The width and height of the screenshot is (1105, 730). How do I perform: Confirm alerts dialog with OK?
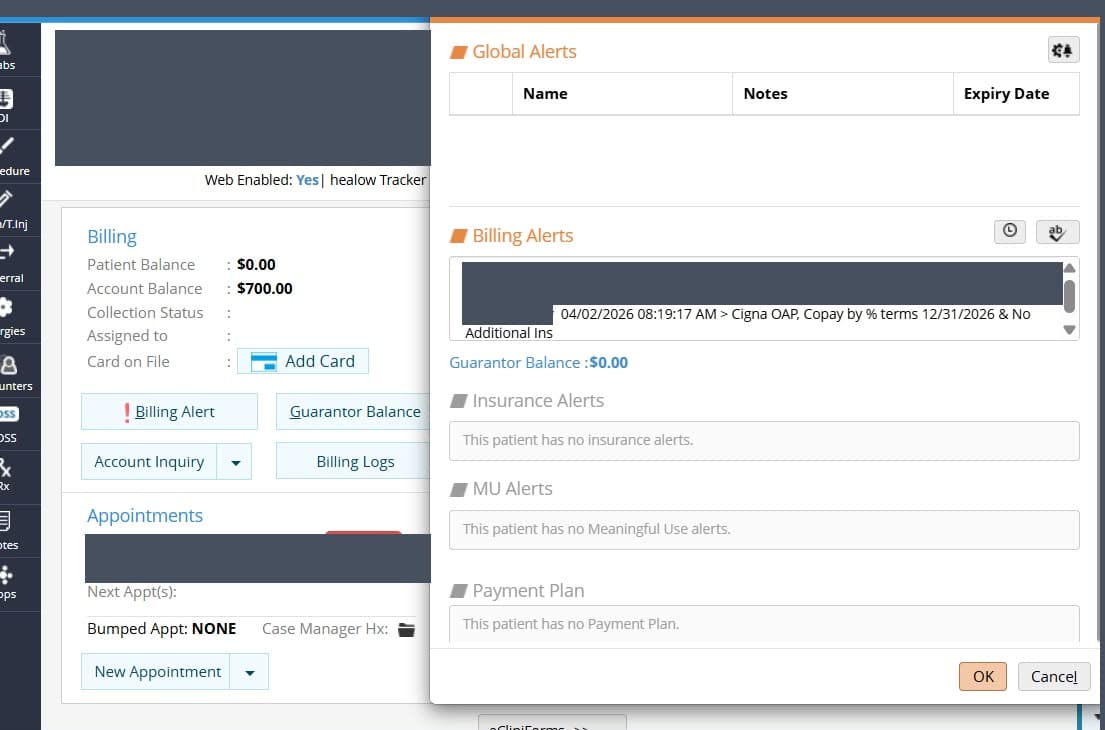pos(982,676)
